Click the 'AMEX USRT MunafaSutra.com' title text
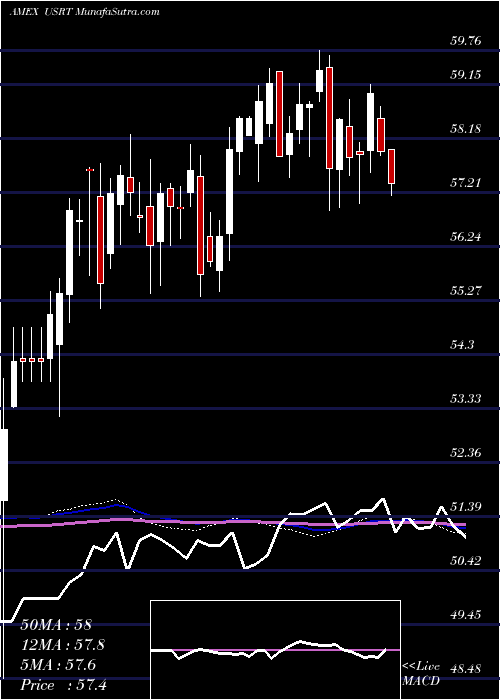The height and width of the screenshot is (700, 500). [84, 12]
